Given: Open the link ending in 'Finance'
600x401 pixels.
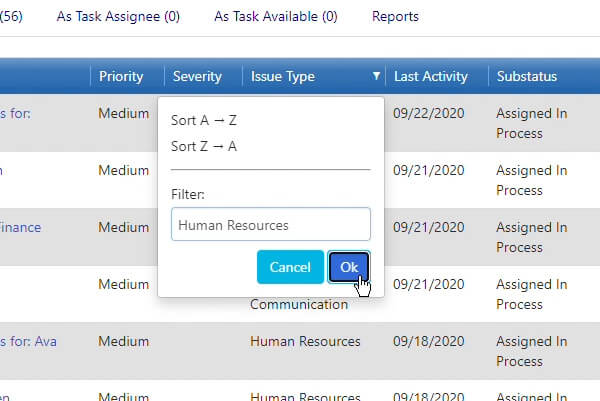Looking at the screenshot, I should click(20, 227).
